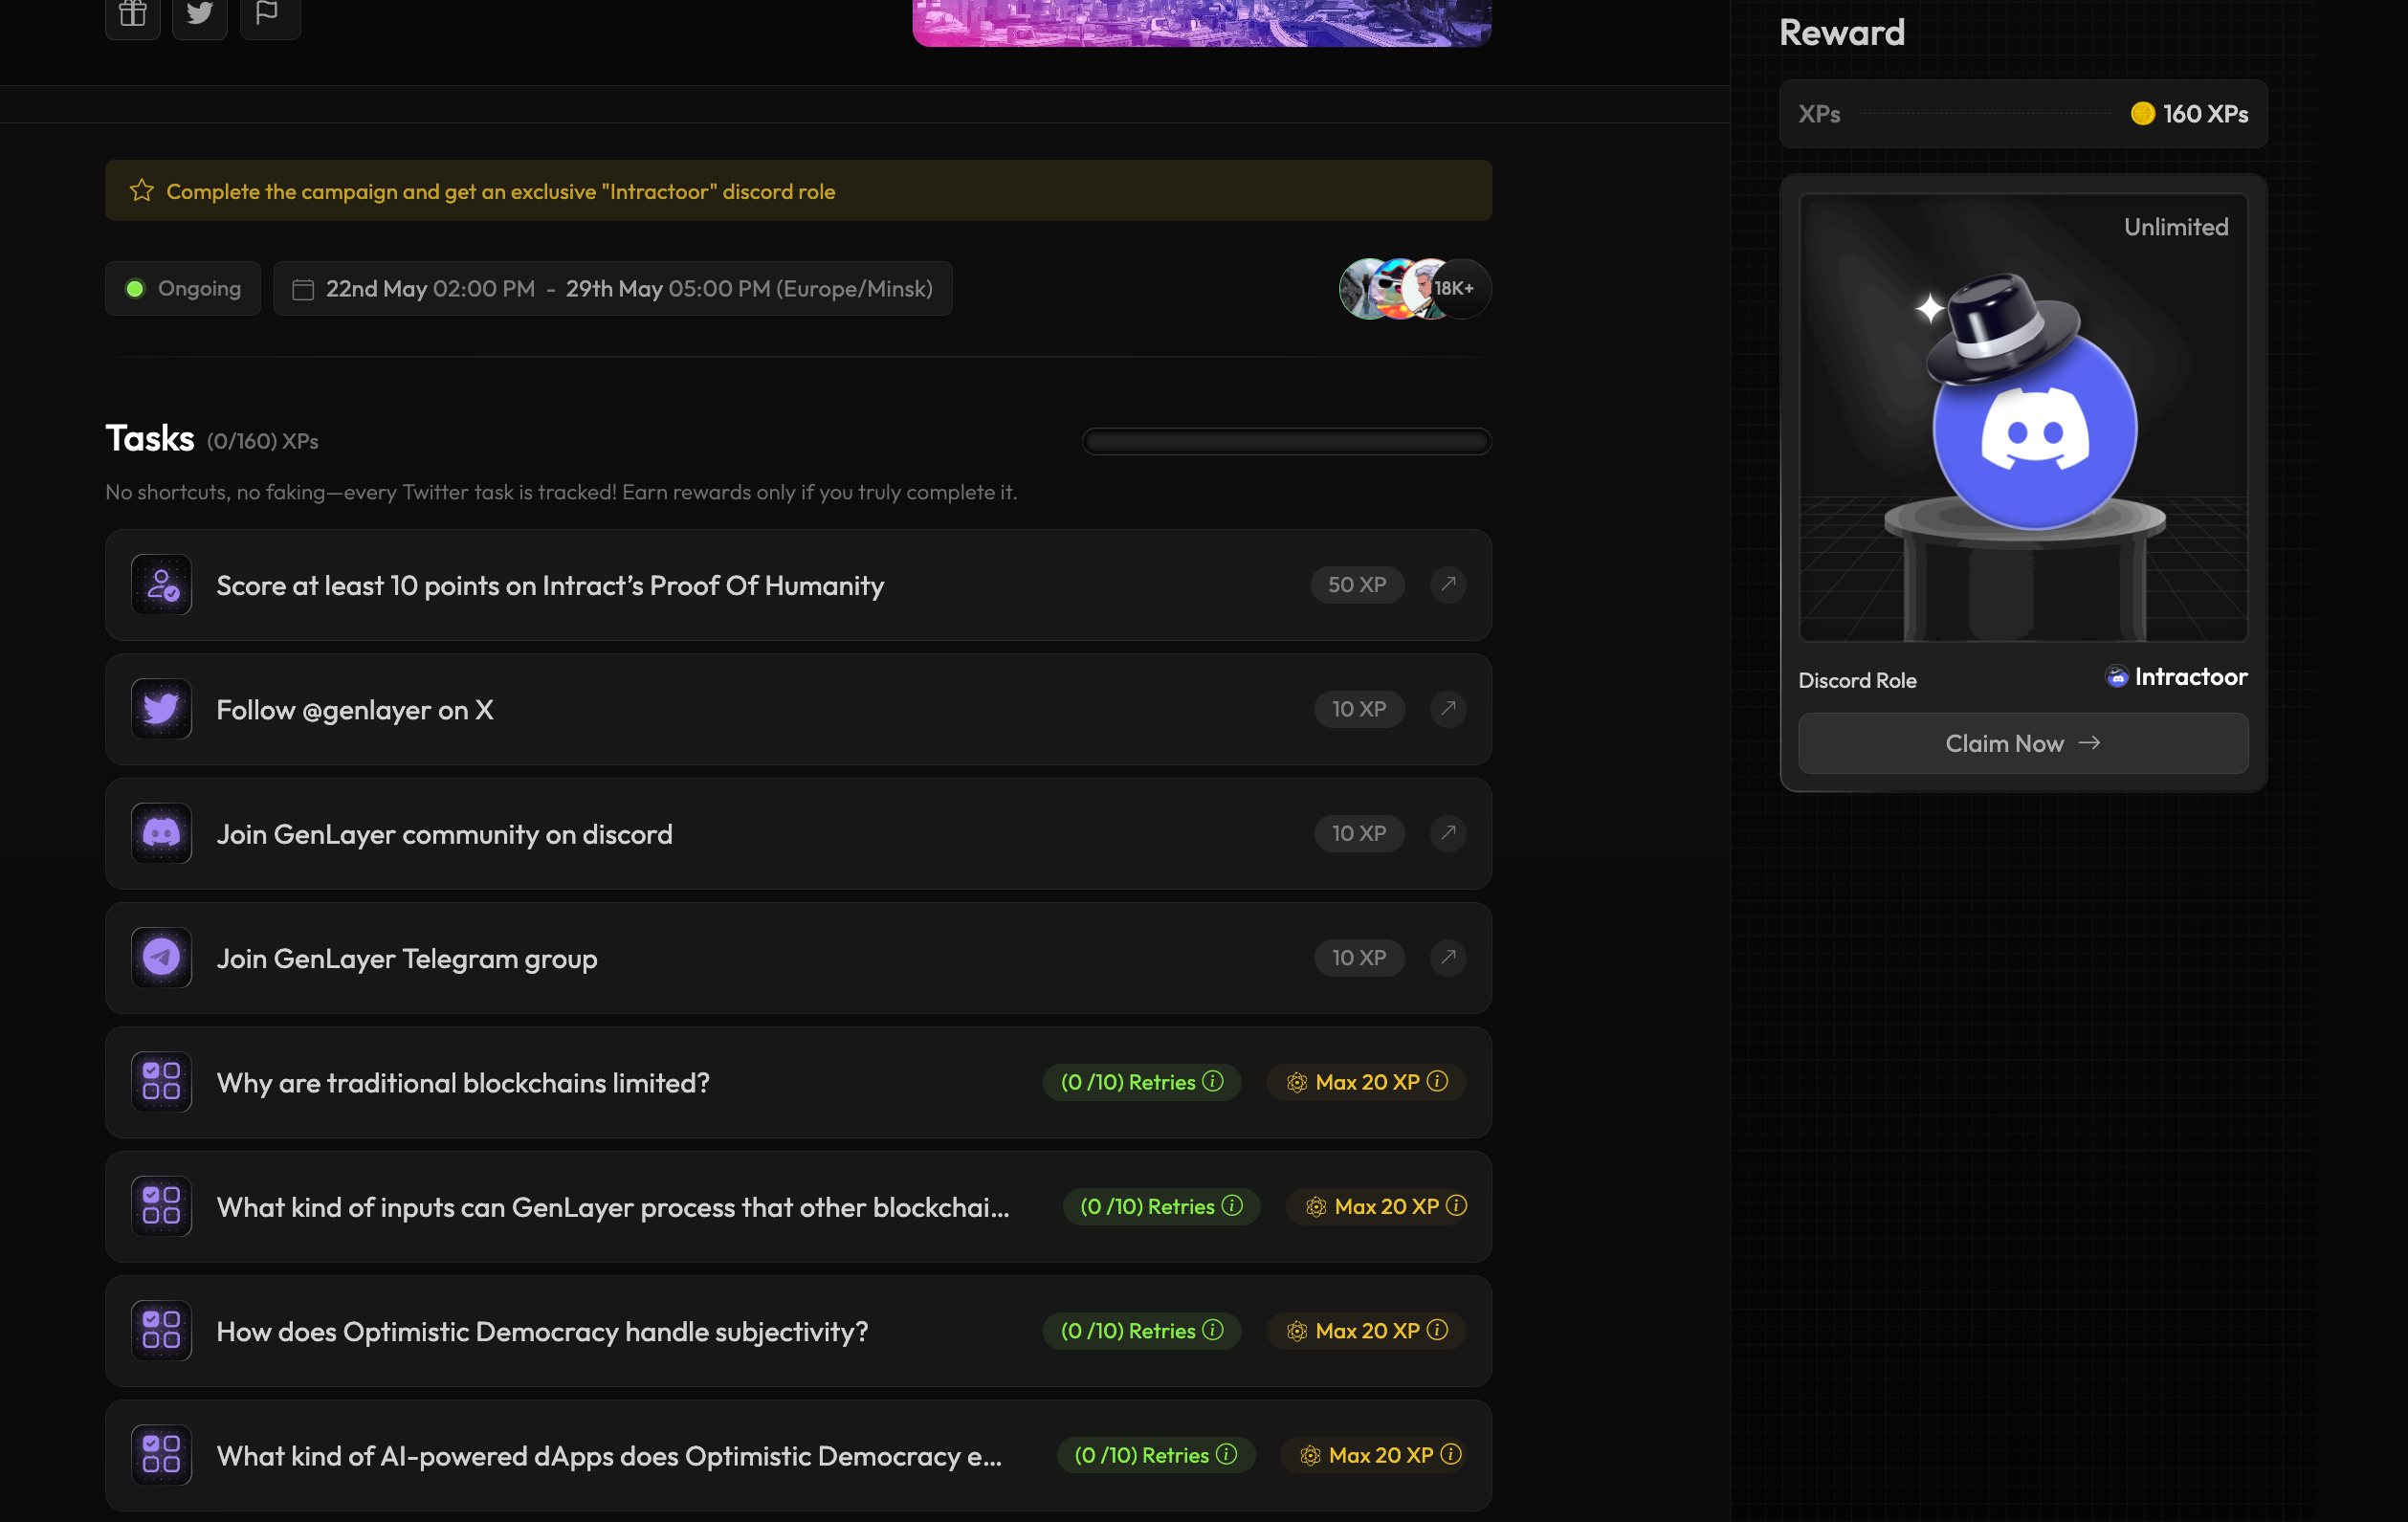Click retries info icon on GenLayer inputs task
2408x1522 pixels.
pos(1232,1205)
